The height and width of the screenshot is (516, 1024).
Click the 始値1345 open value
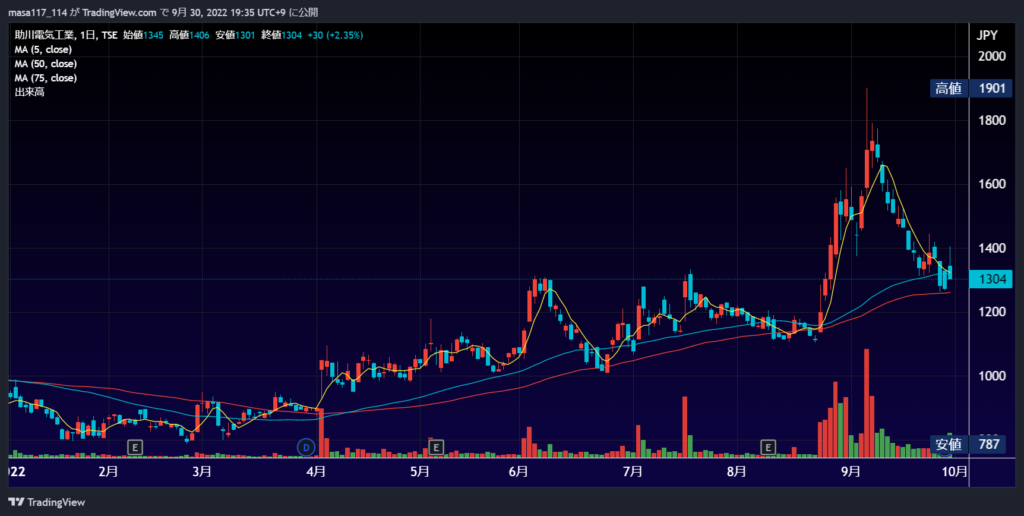click(x=143, y=35)
